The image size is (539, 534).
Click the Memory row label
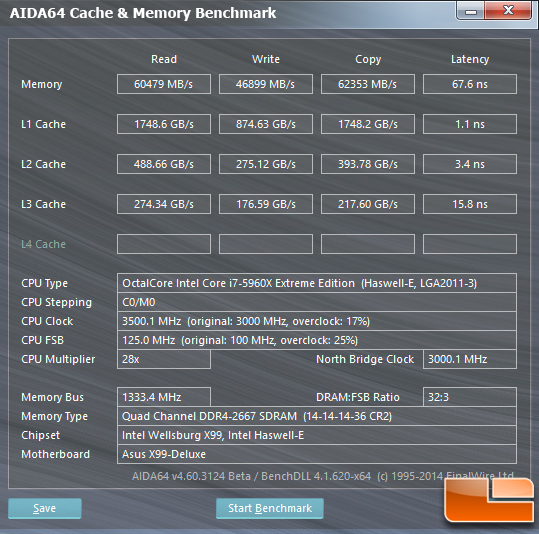42,85
